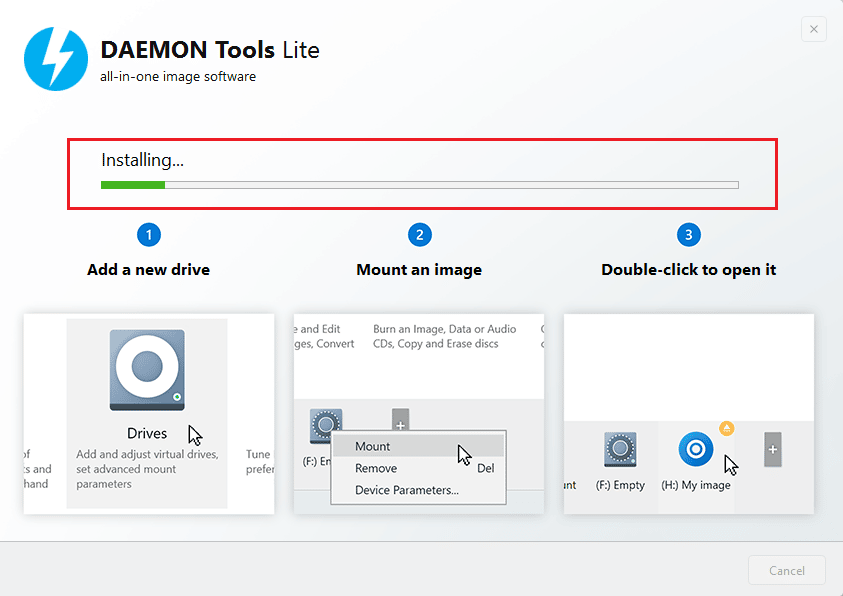Click the eject badge on My image drive
Image resolution: width=843 pixels, height=596 pixels.
click(x=726, y=427)
